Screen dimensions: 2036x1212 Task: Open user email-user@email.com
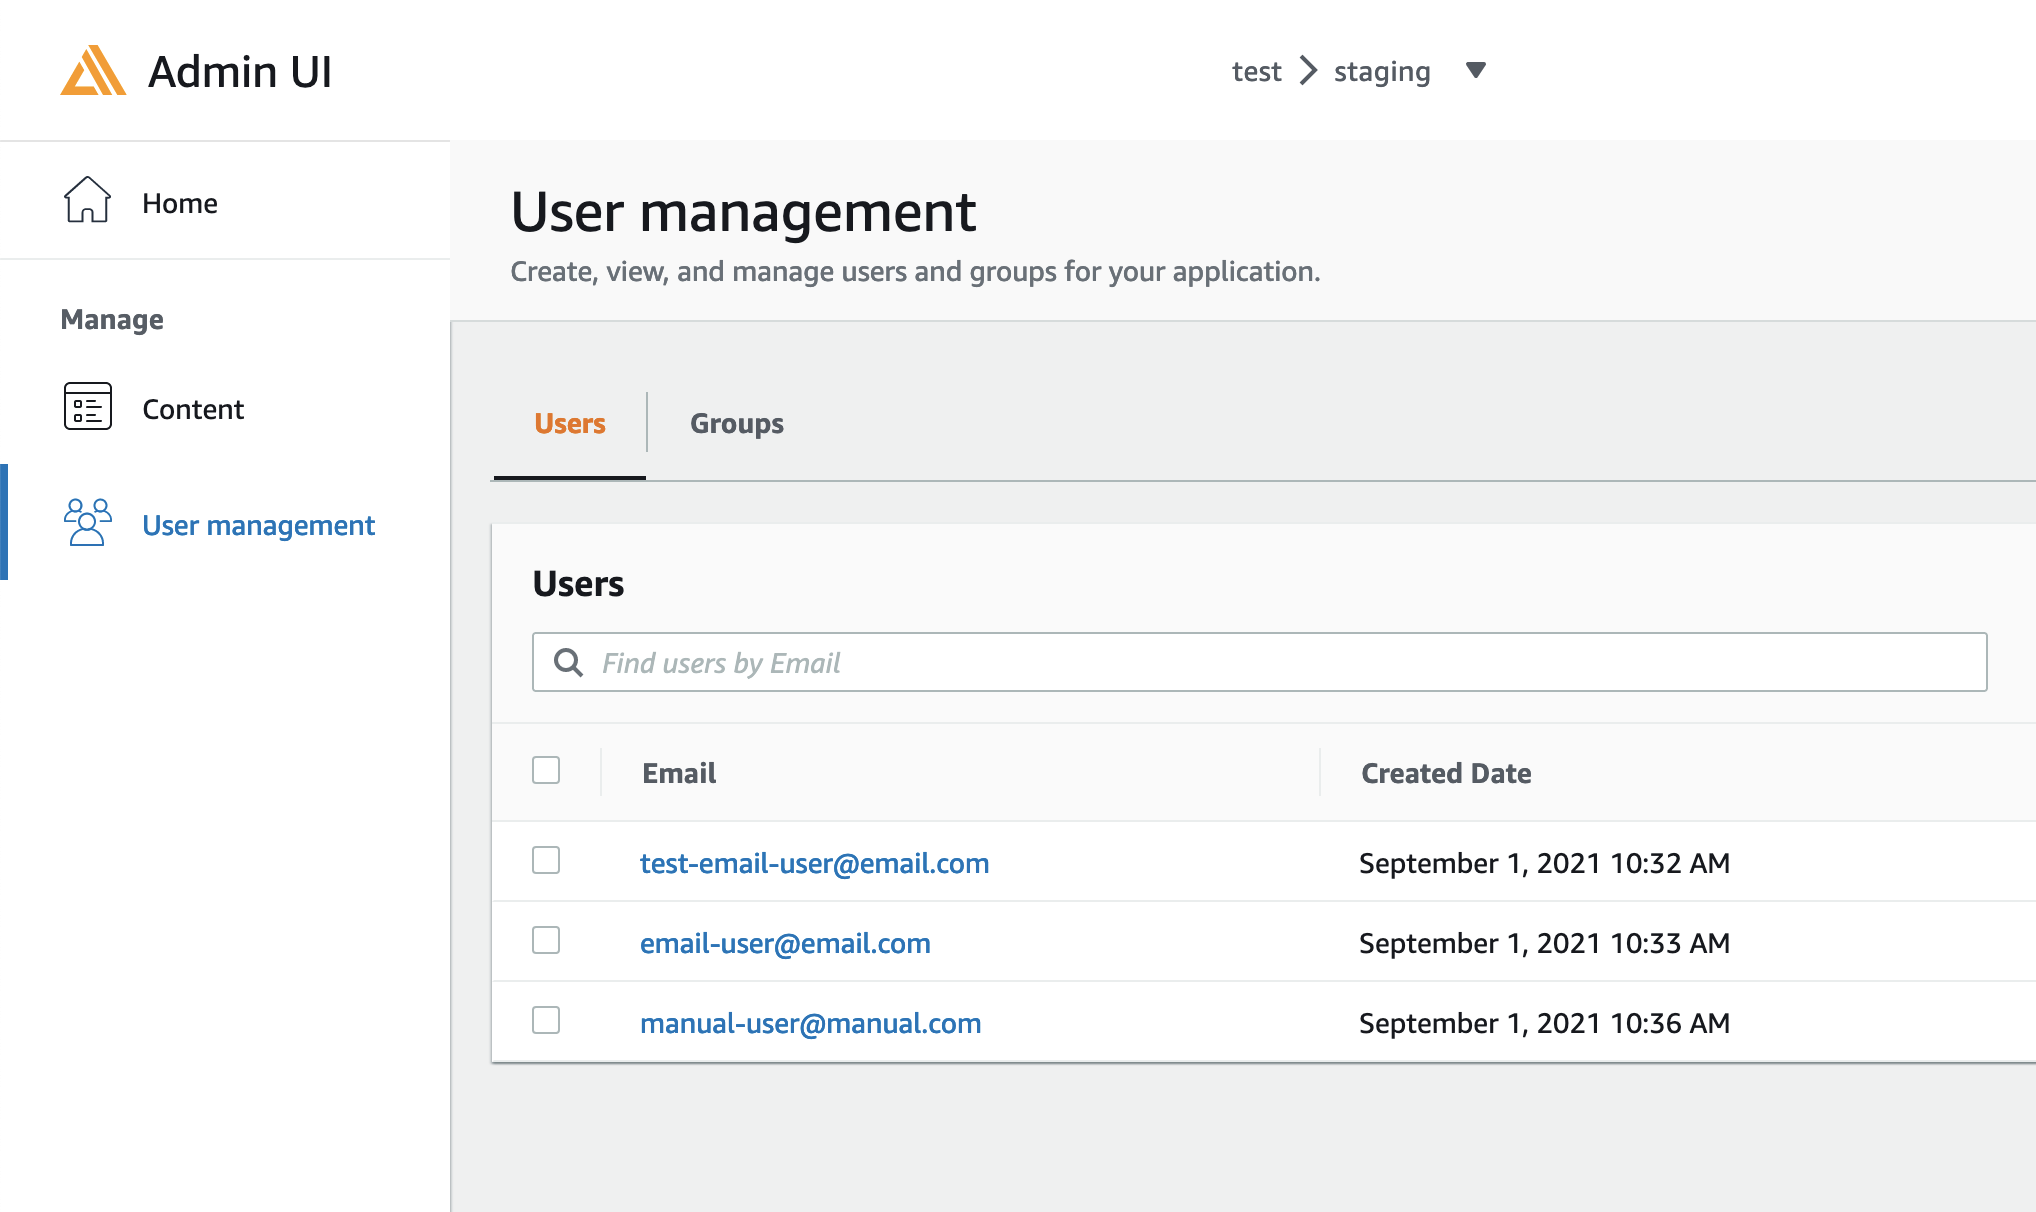786,942
